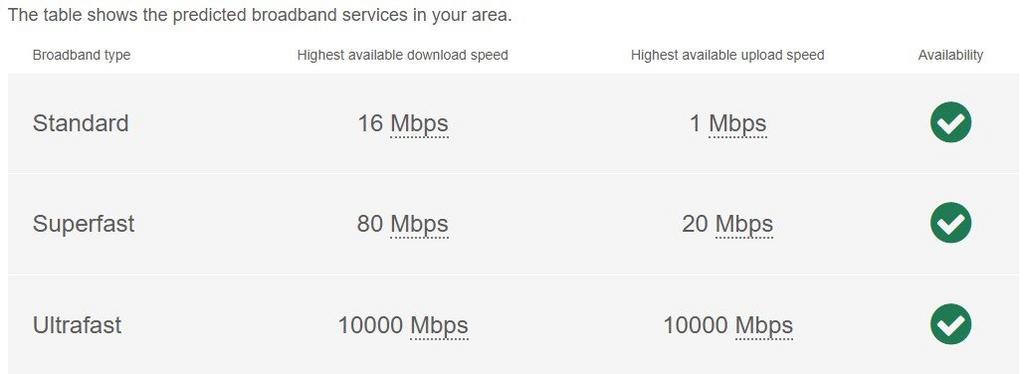This screenshot has width=1024, height=374.
Task: Click the Standard broadband type label
Action: (80, 123)
